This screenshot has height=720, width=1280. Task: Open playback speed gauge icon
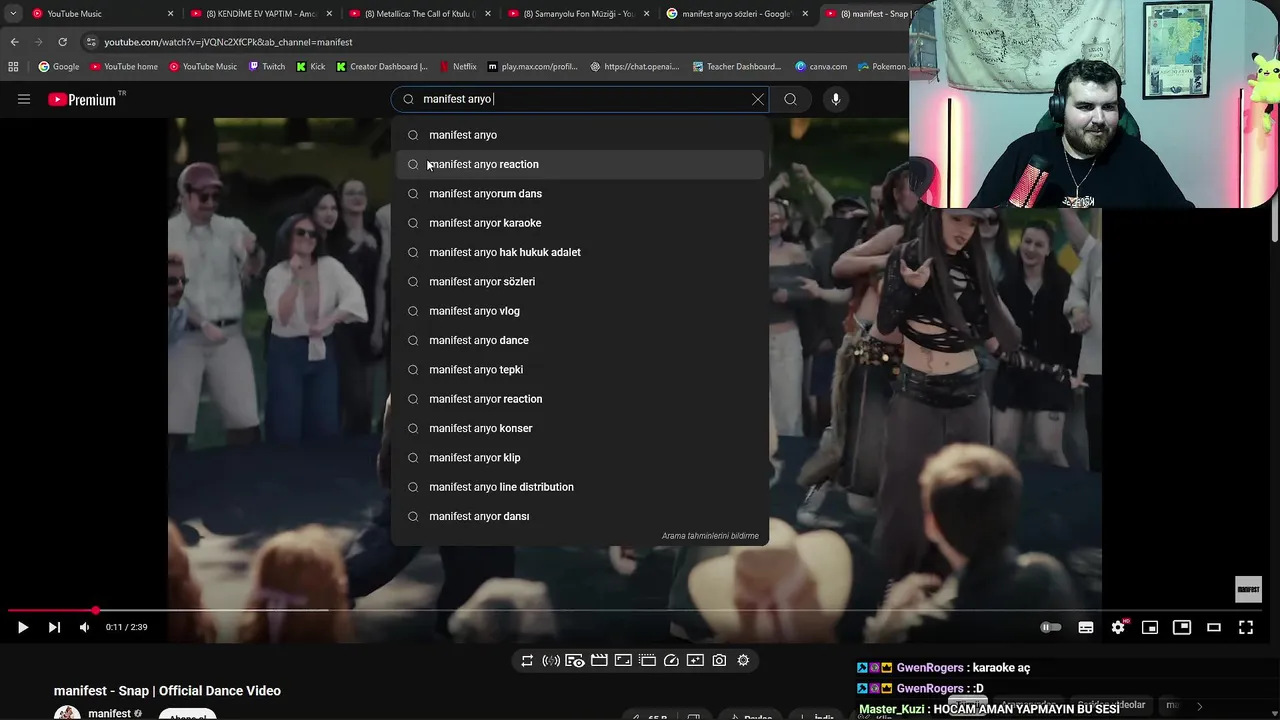(x=671, y=660)
